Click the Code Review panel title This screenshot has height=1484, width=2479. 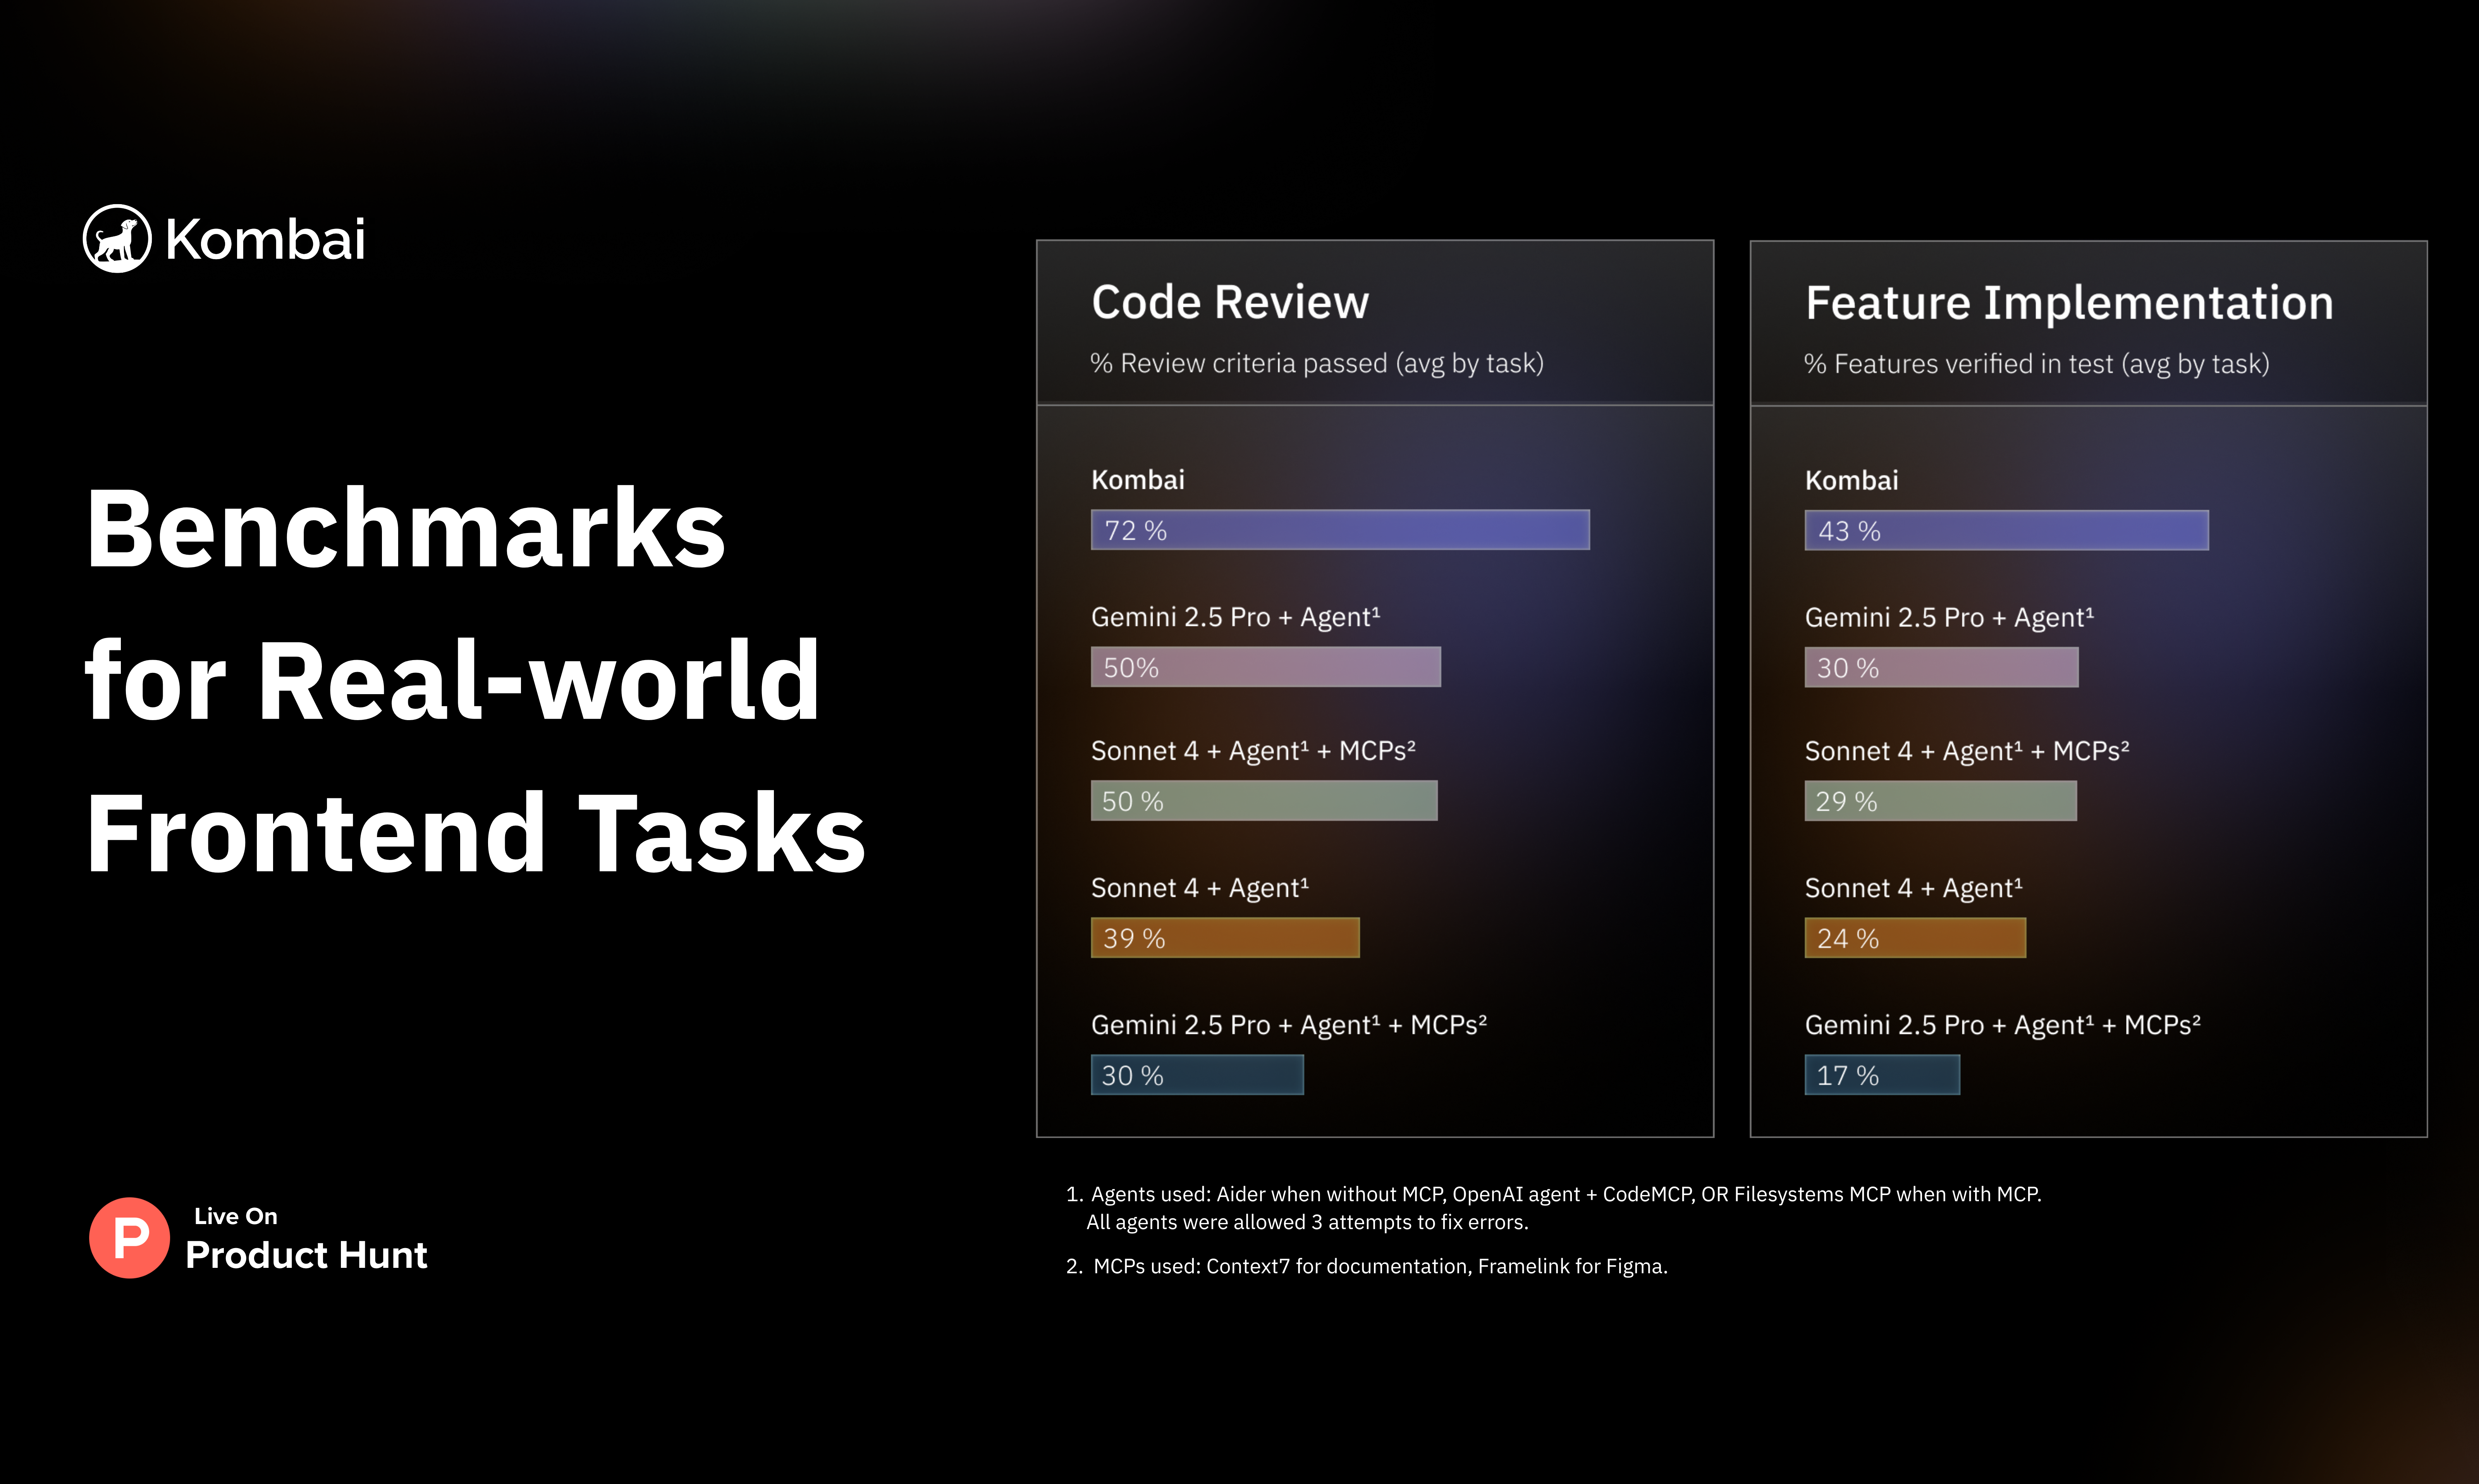coord(1230,302)
